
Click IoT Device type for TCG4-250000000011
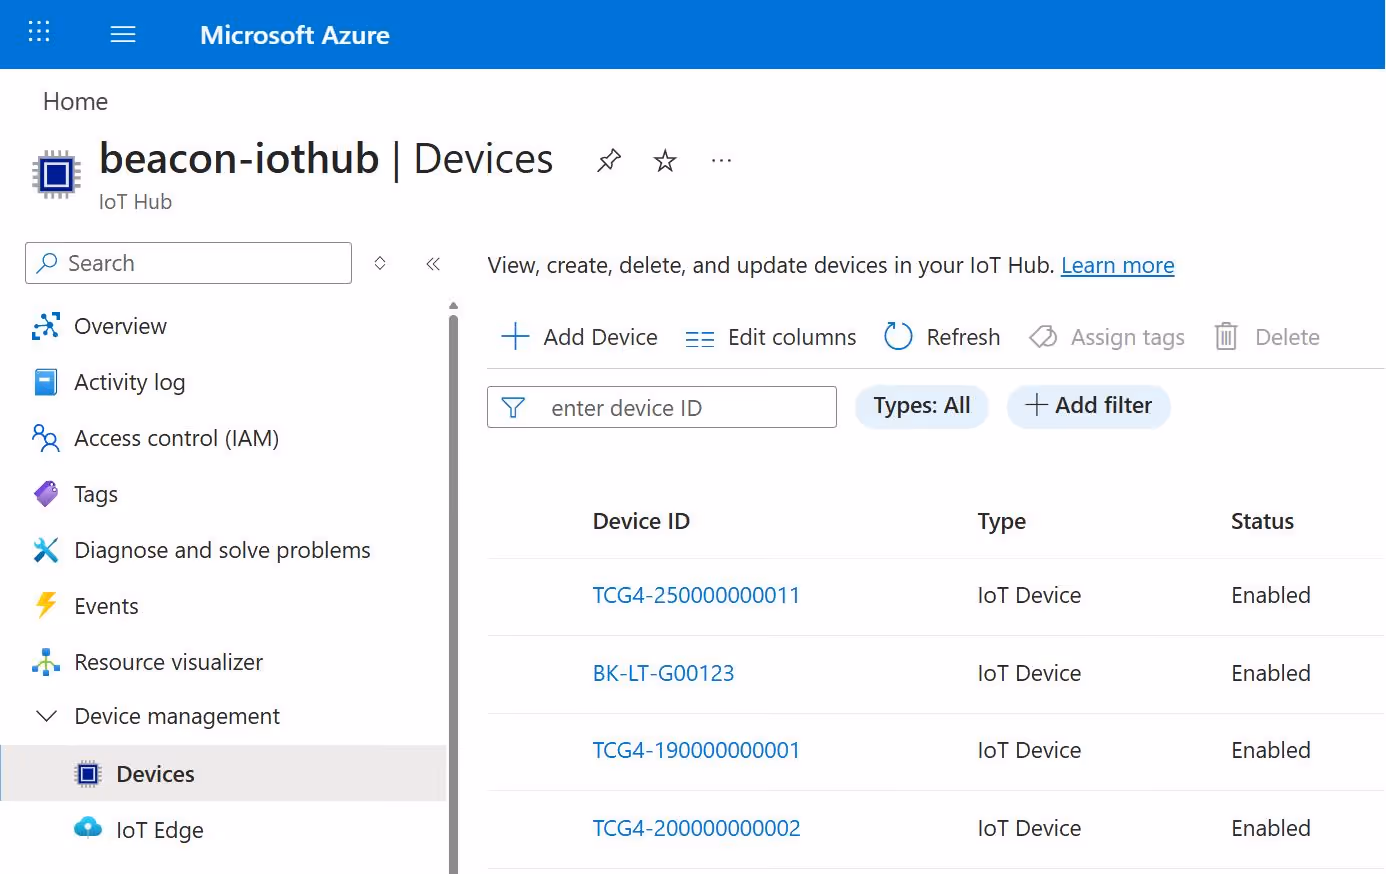tap(1029, 596)
